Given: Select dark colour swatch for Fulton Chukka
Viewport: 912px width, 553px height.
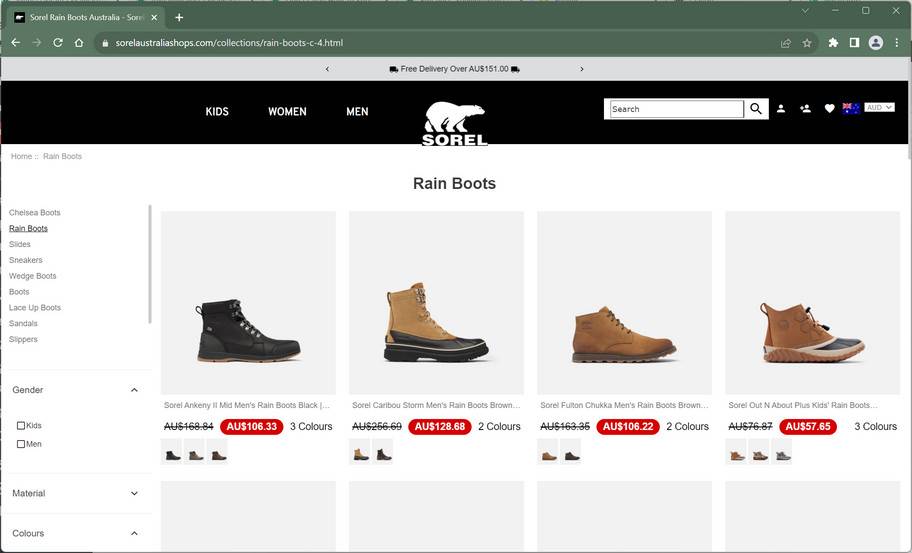Looking at the screenshot, I should coord(572,452).
